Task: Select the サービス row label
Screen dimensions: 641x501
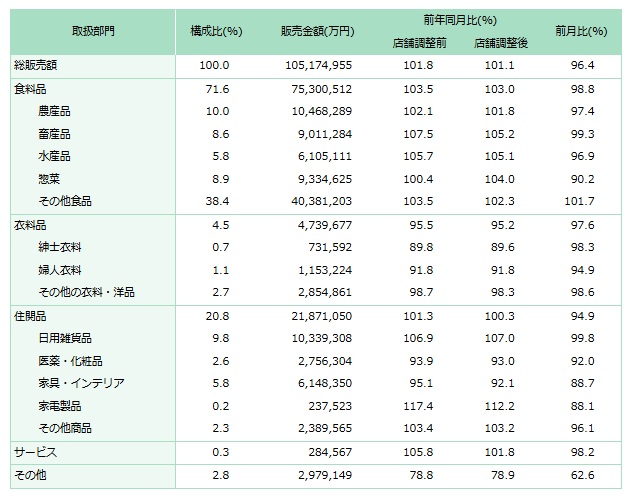Action: [x=36, y=452]
